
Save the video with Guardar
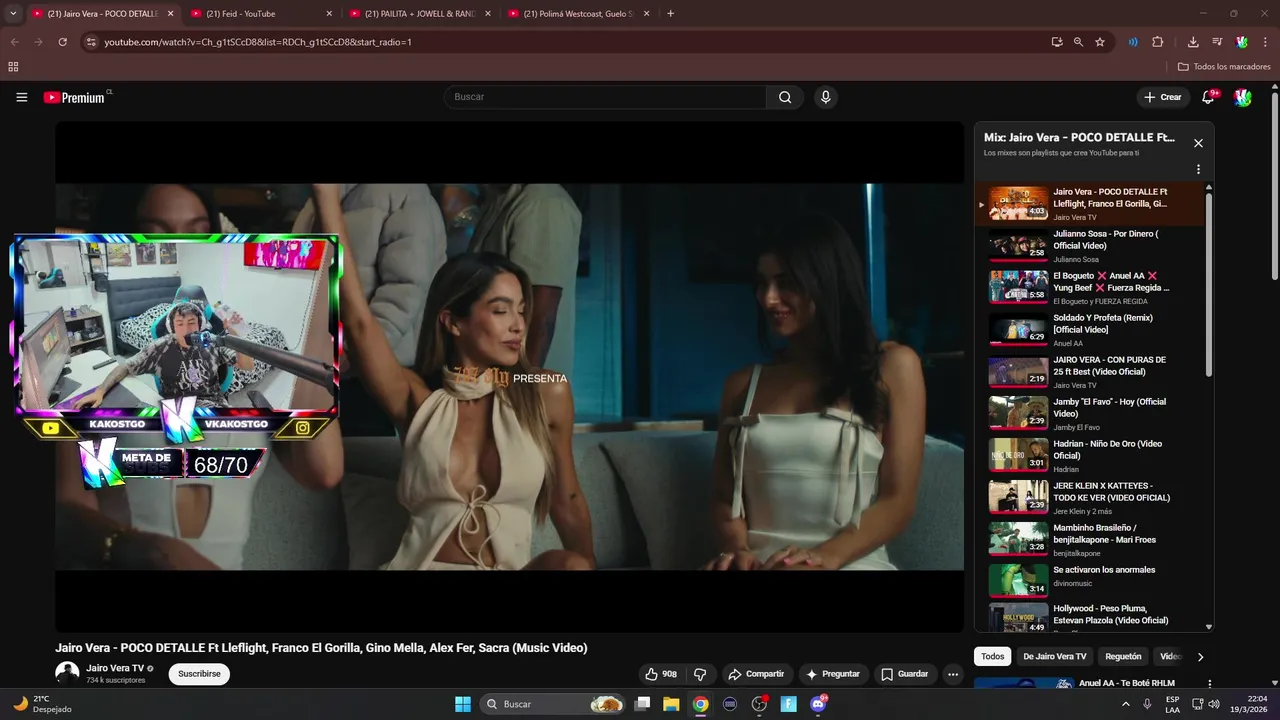[x=904, y=674]
